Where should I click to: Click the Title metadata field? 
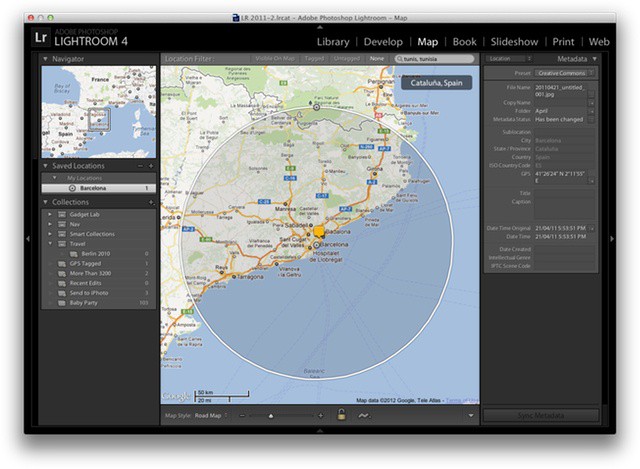click(564, 193)
